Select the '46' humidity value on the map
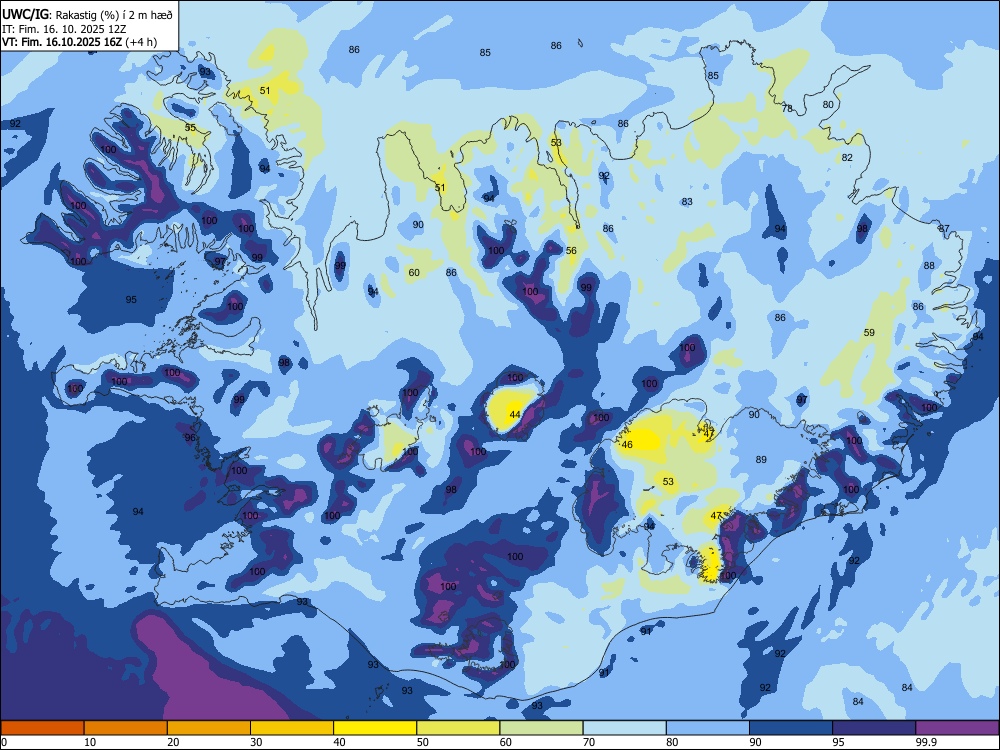The height and width of the screenshot is (750, 1000). pos(627,445)
